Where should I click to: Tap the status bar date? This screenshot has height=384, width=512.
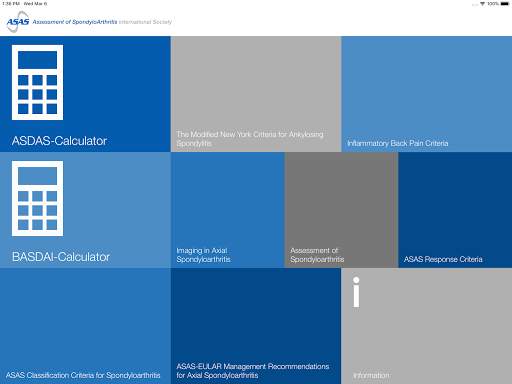pyautogui.click(x=35, y=4)
